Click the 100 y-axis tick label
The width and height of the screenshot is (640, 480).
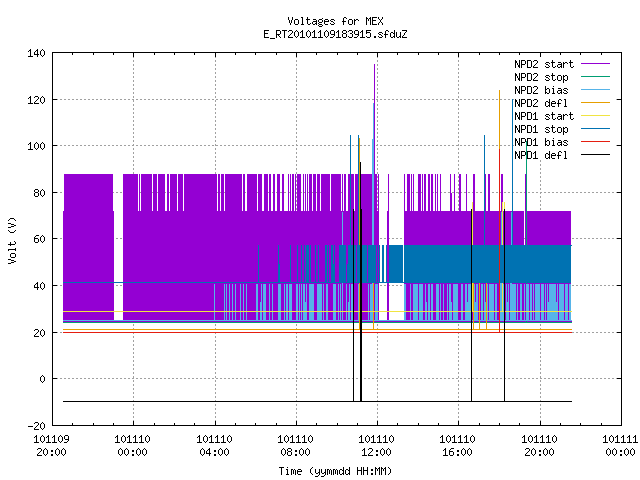[36, 146]
